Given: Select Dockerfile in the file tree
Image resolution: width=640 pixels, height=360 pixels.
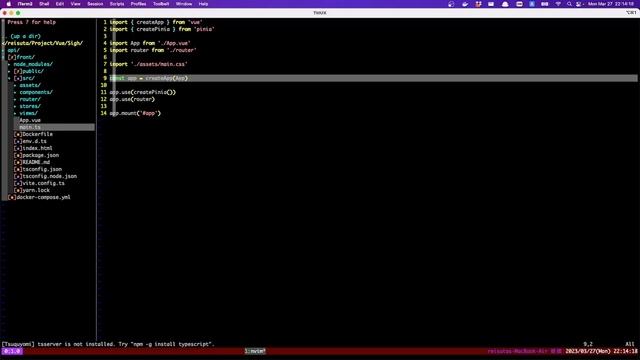Looking at the screenshot, I should pyautogui.click(x=38, y=134).
